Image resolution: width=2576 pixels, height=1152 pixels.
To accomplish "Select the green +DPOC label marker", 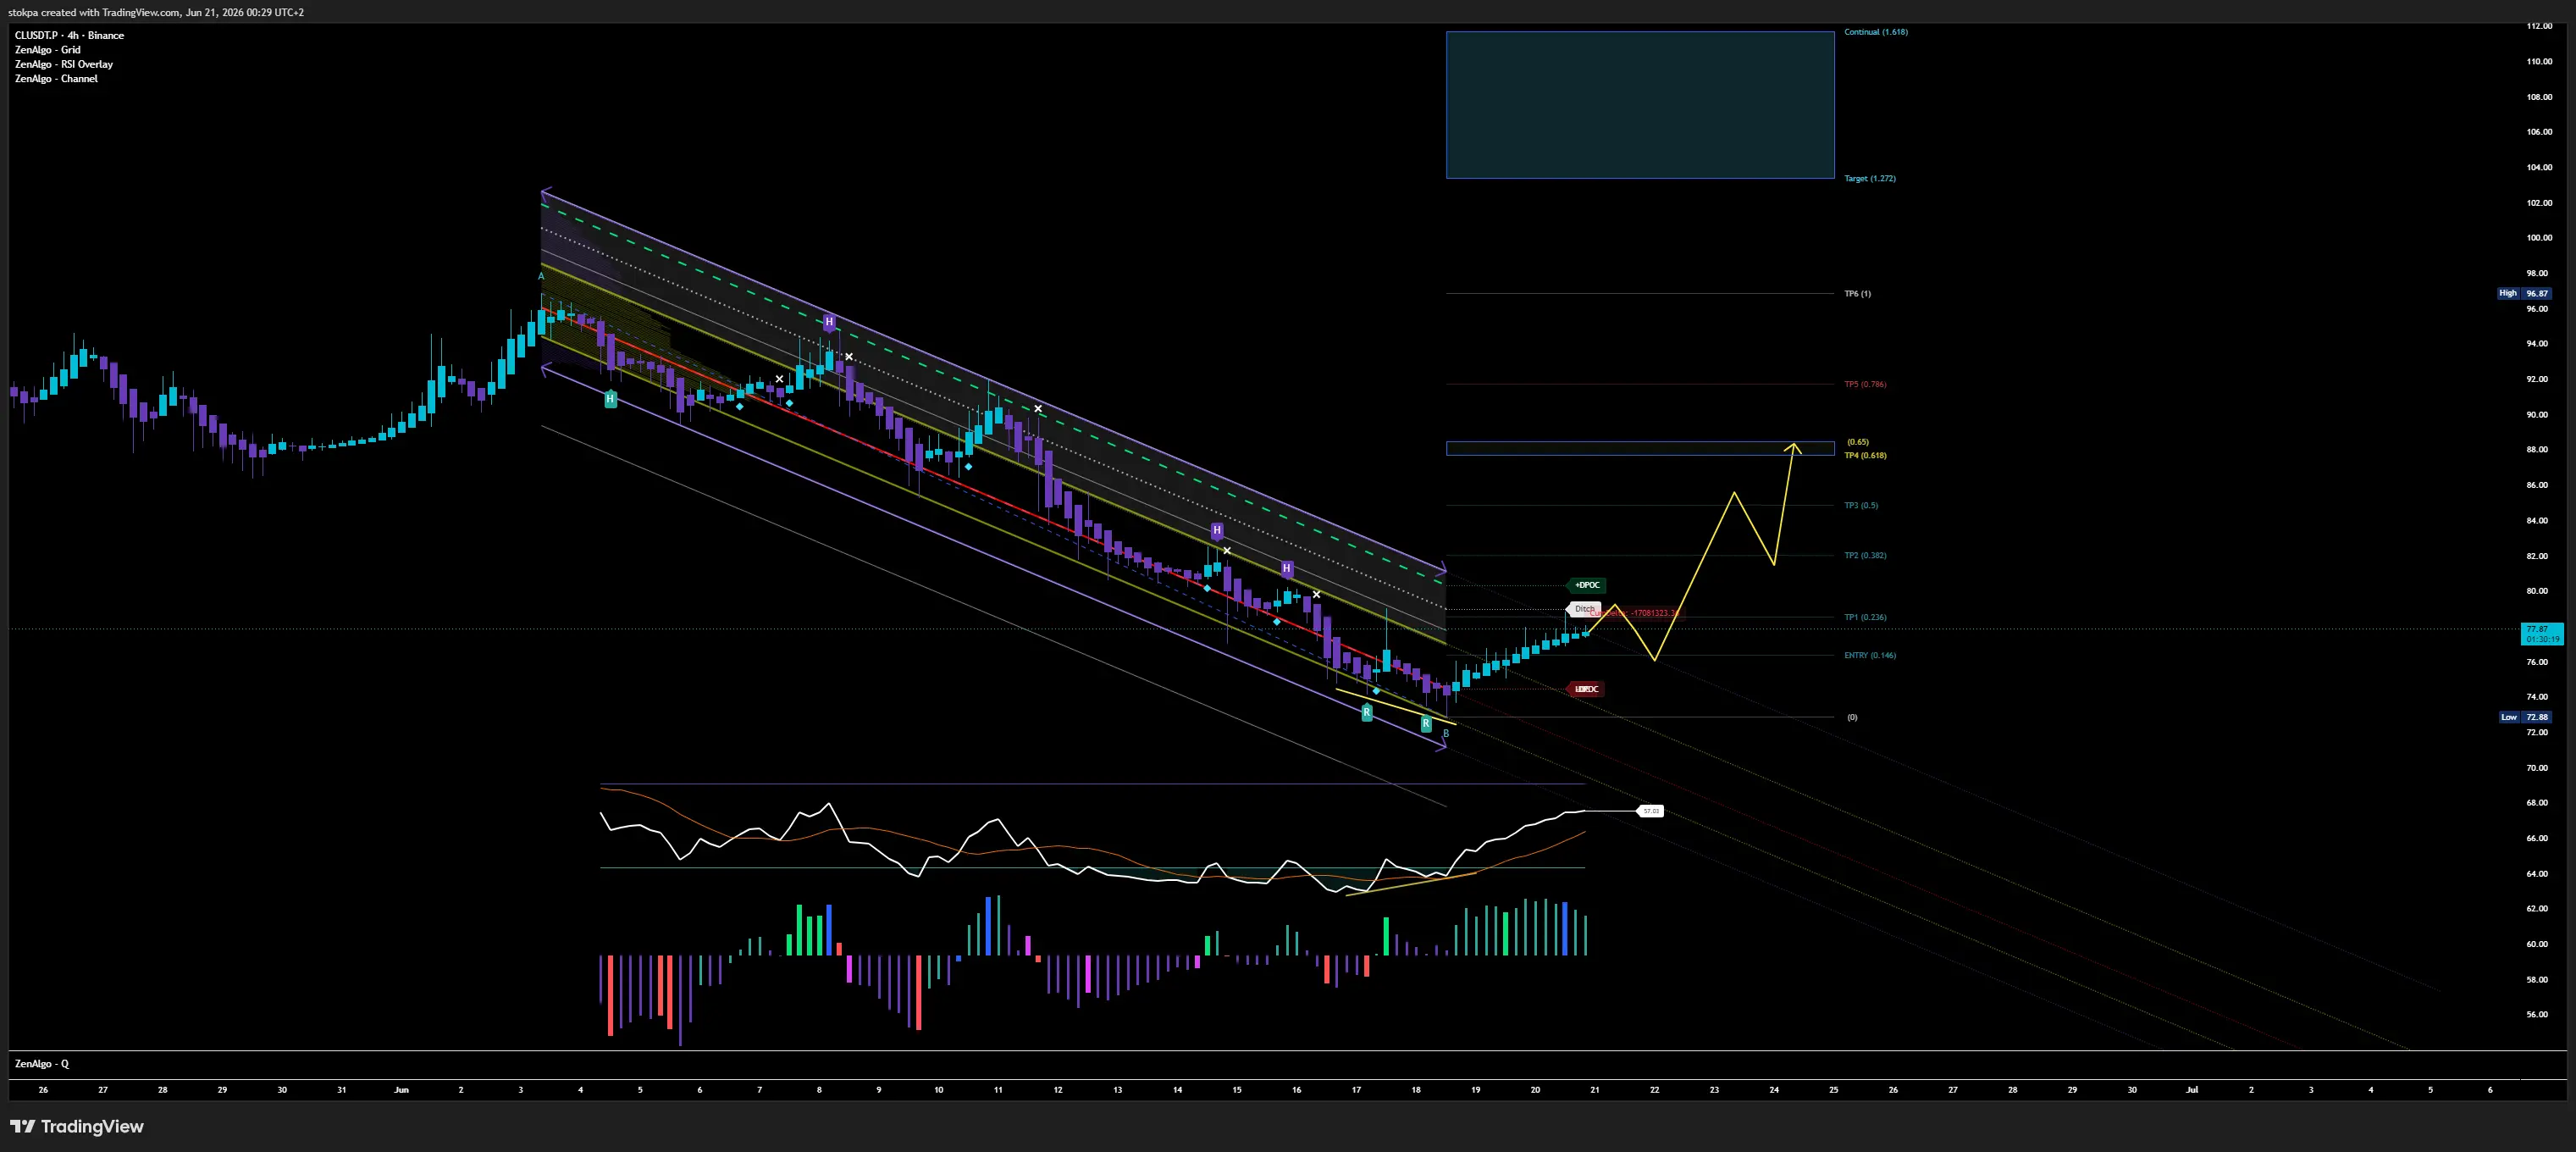I will pyautogui.click(x=1586, y=585).
